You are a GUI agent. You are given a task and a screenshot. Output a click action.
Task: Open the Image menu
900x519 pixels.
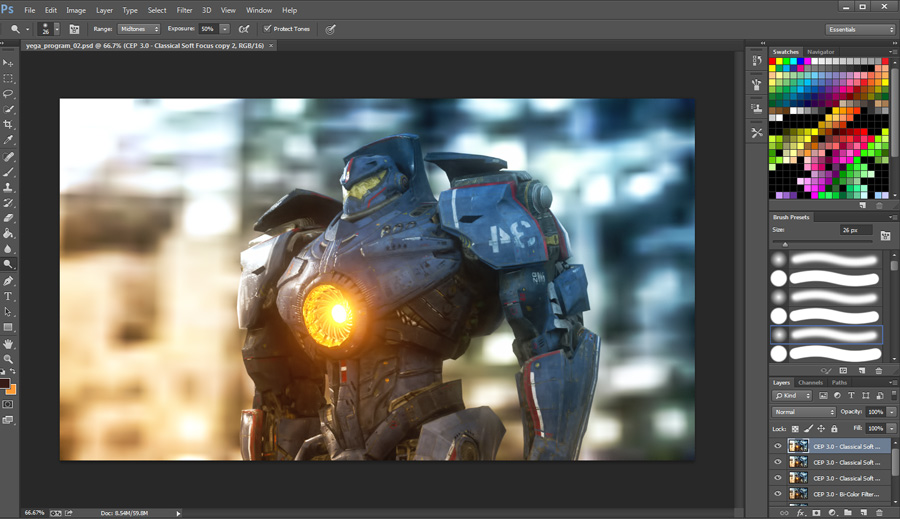(76, 10)
